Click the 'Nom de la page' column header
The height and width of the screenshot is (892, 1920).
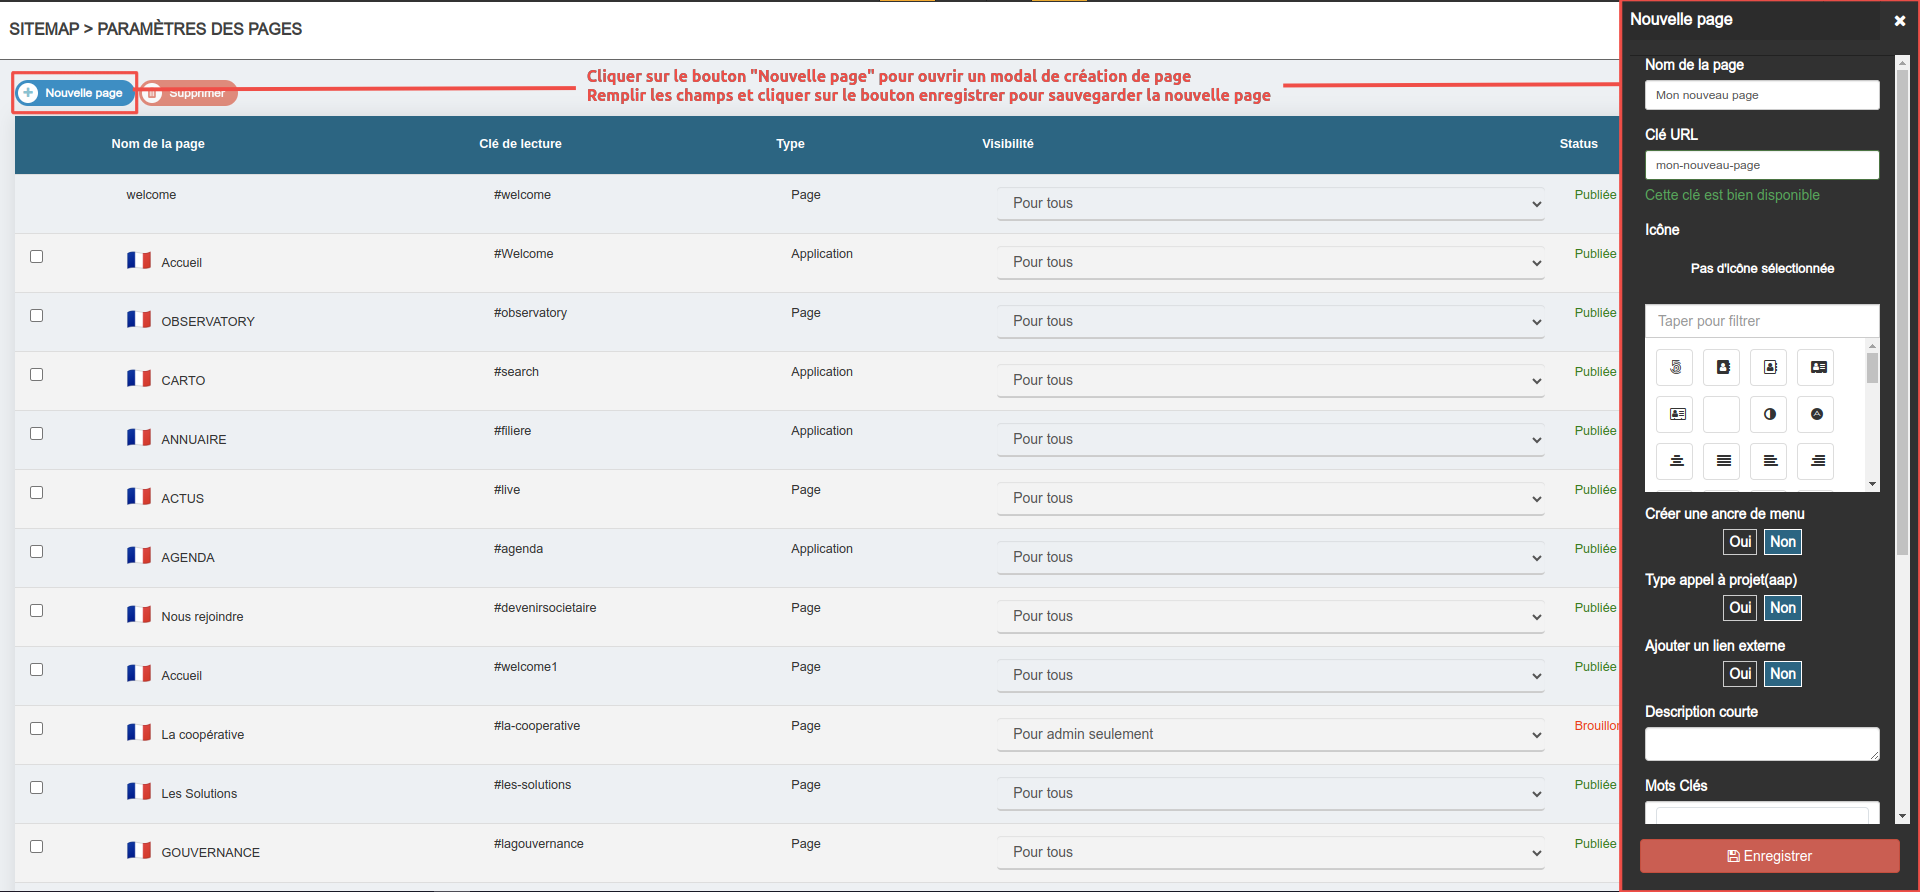pyautogui.click(x=158, y=144)
